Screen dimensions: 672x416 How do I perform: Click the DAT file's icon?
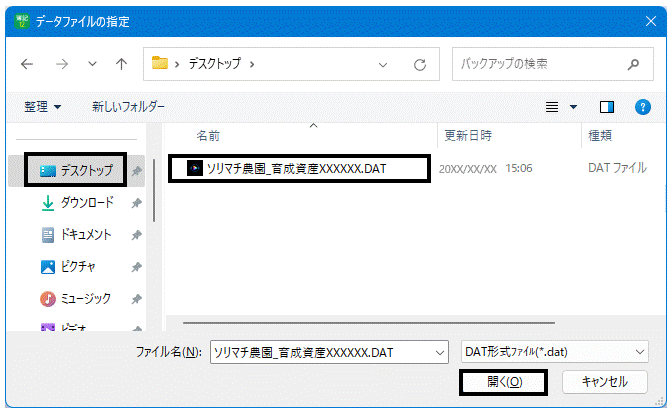coord(195,168)
